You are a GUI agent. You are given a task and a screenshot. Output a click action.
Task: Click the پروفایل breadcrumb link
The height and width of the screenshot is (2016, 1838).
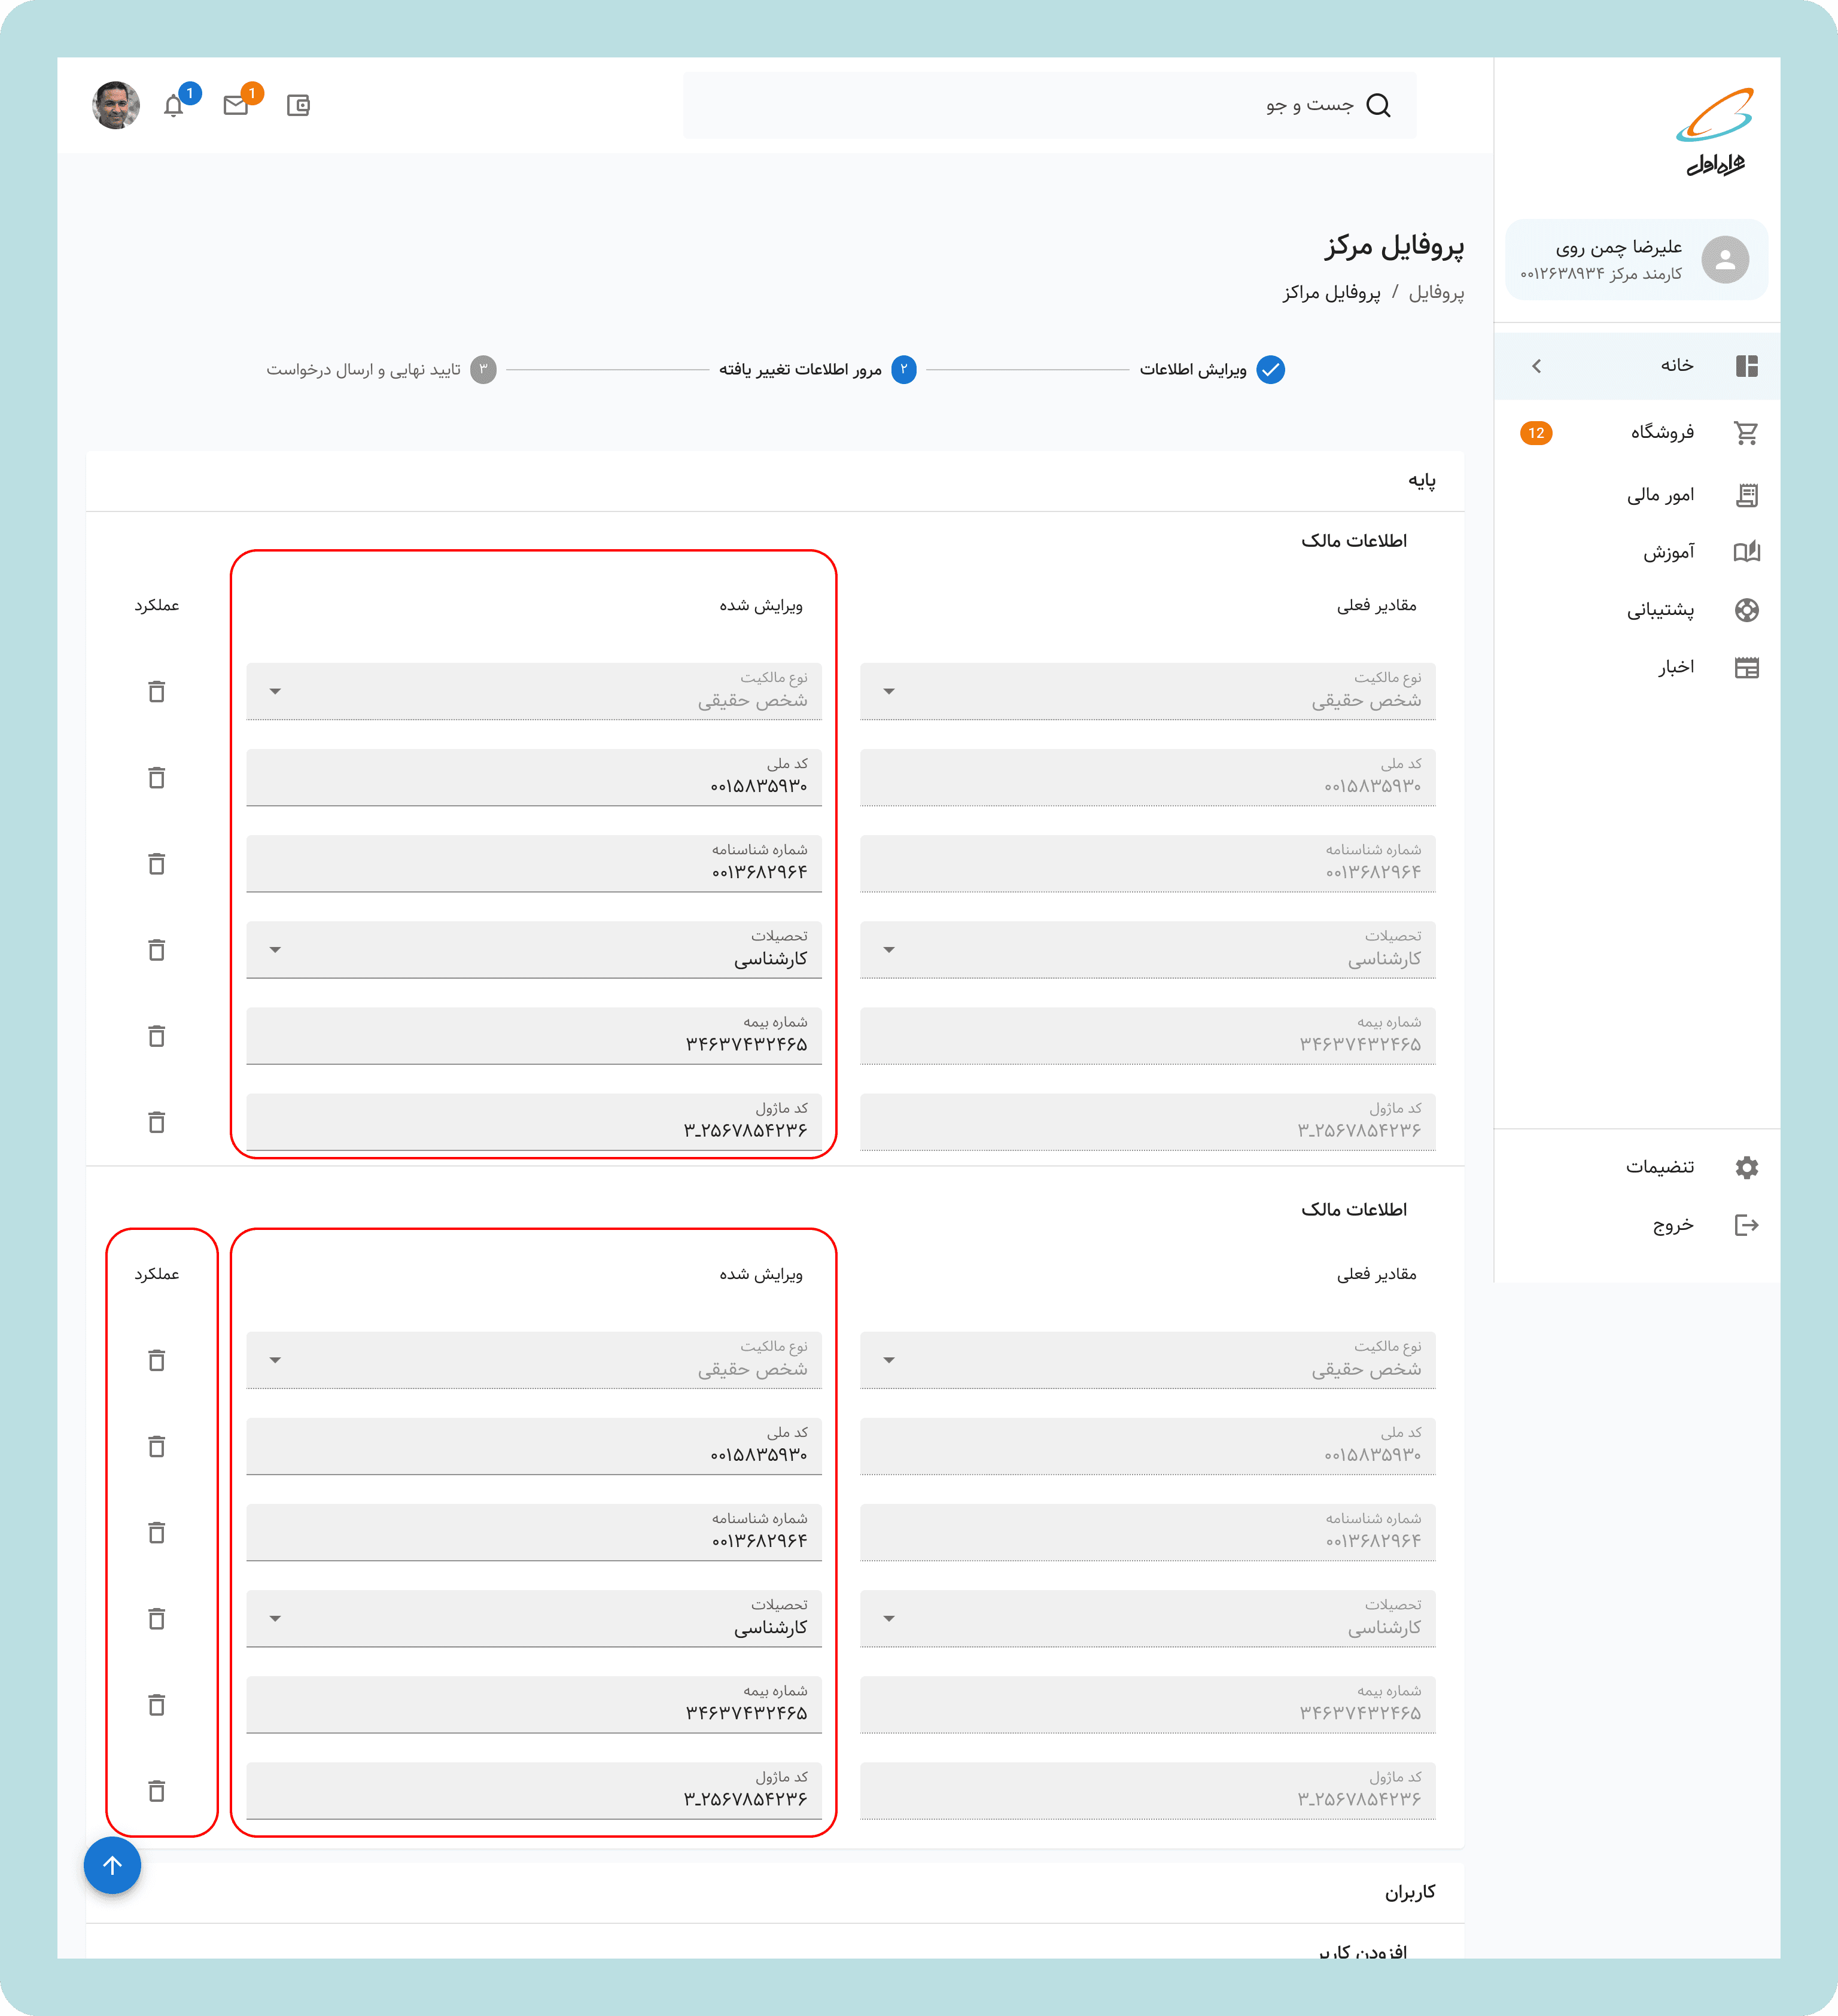click(x=1436, y=292)
